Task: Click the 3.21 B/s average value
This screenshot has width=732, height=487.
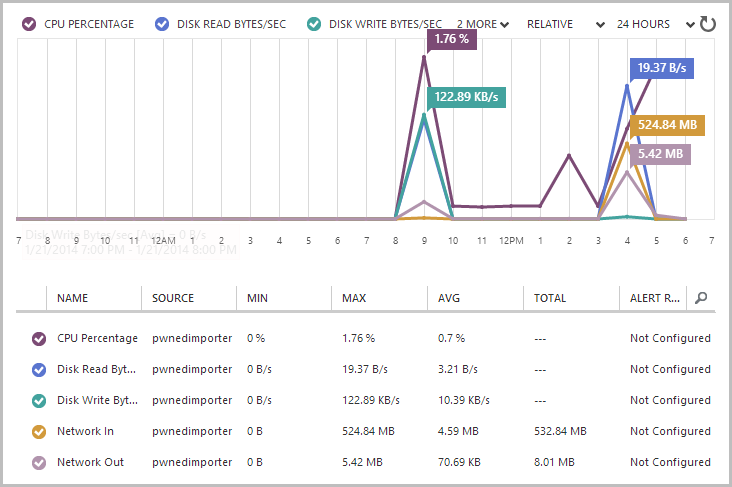Action: click(458, 369)
